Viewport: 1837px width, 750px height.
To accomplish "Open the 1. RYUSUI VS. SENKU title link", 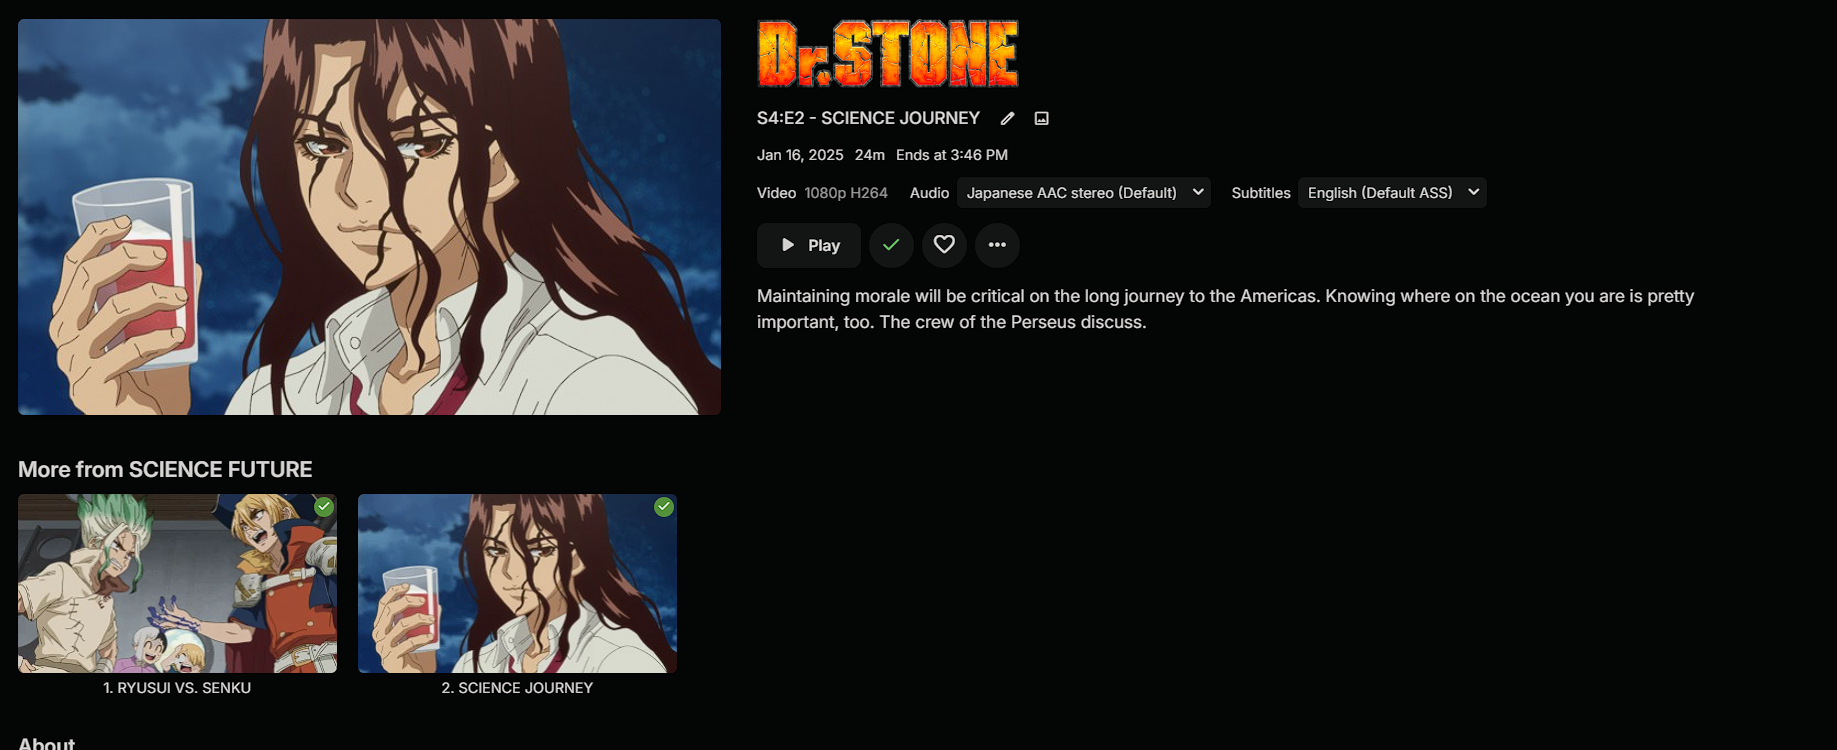I will click(177, 688).
